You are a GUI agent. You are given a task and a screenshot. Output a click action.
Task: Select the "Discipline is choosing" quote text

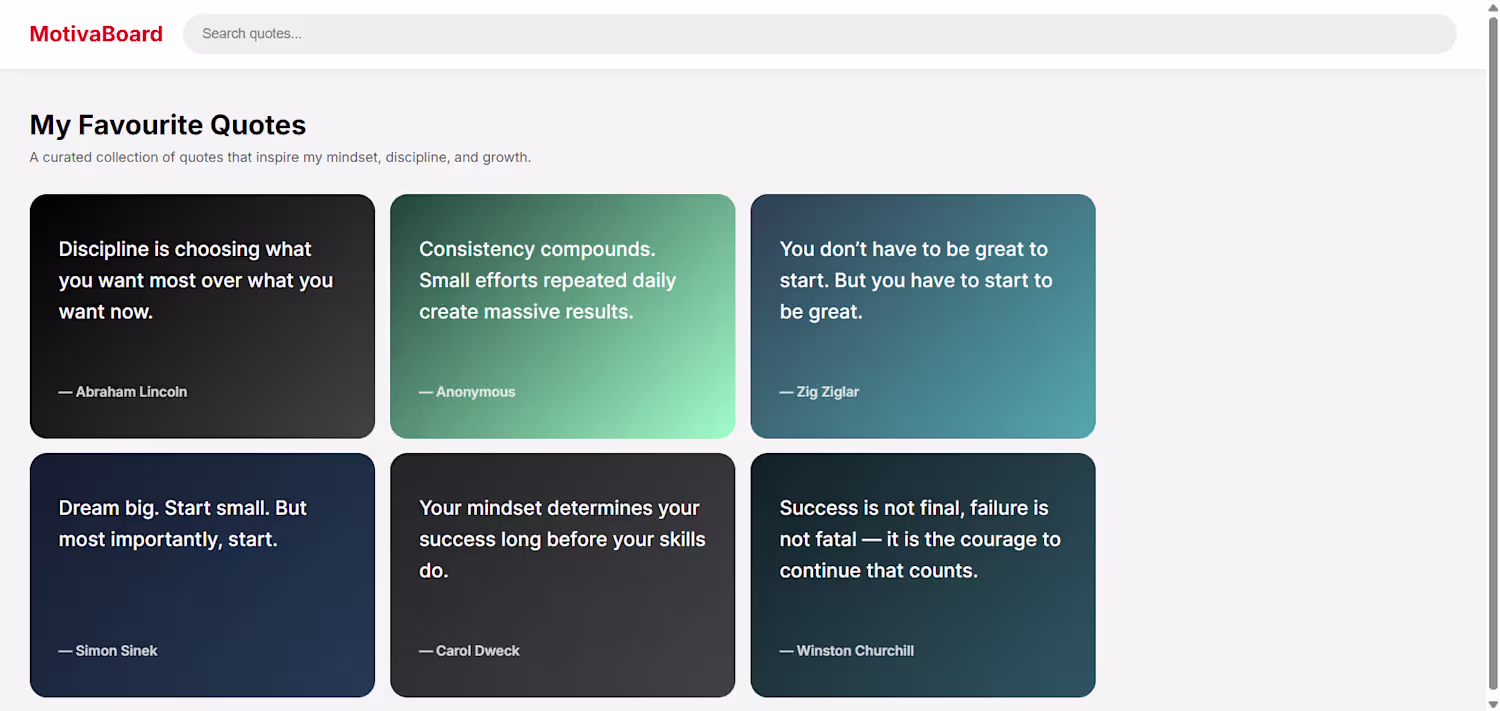coord(196,280)
